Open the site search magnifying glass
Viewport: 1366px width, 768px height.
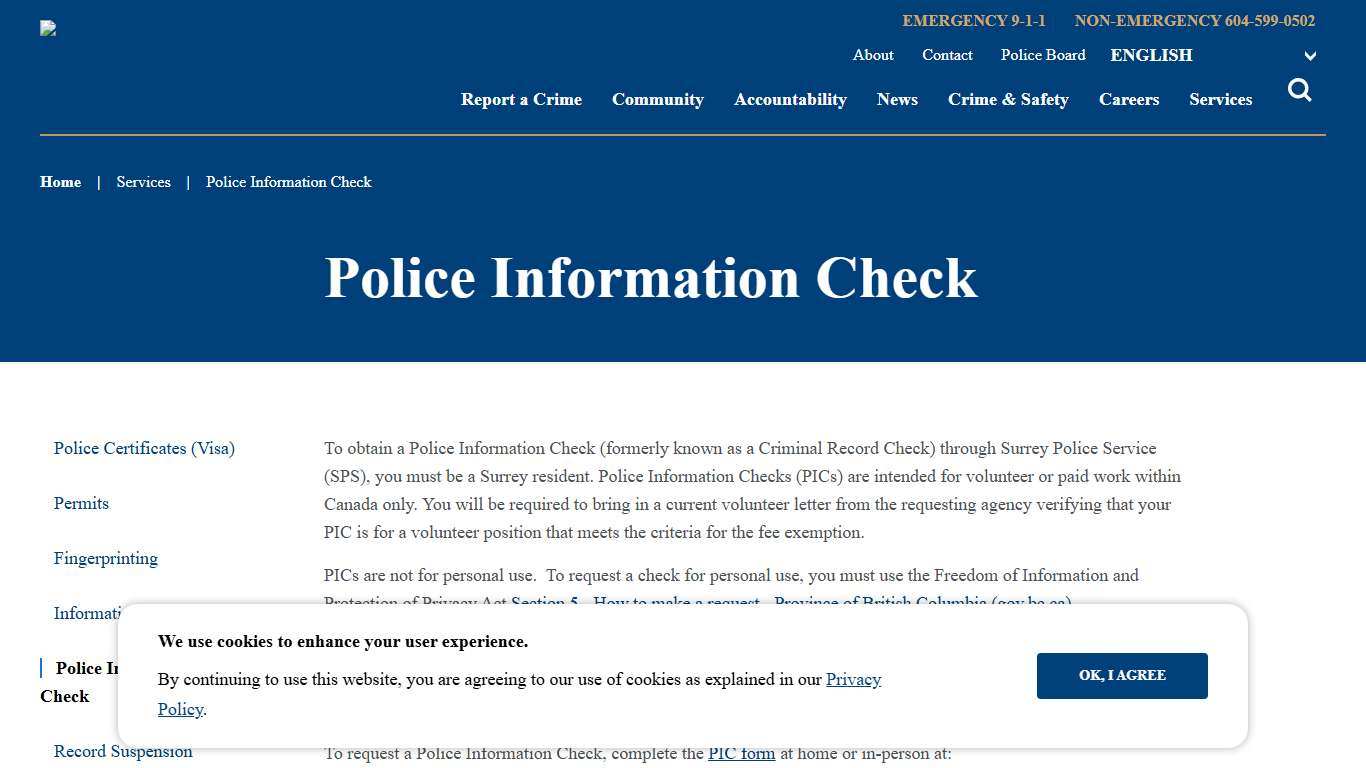click(1299, 90)
